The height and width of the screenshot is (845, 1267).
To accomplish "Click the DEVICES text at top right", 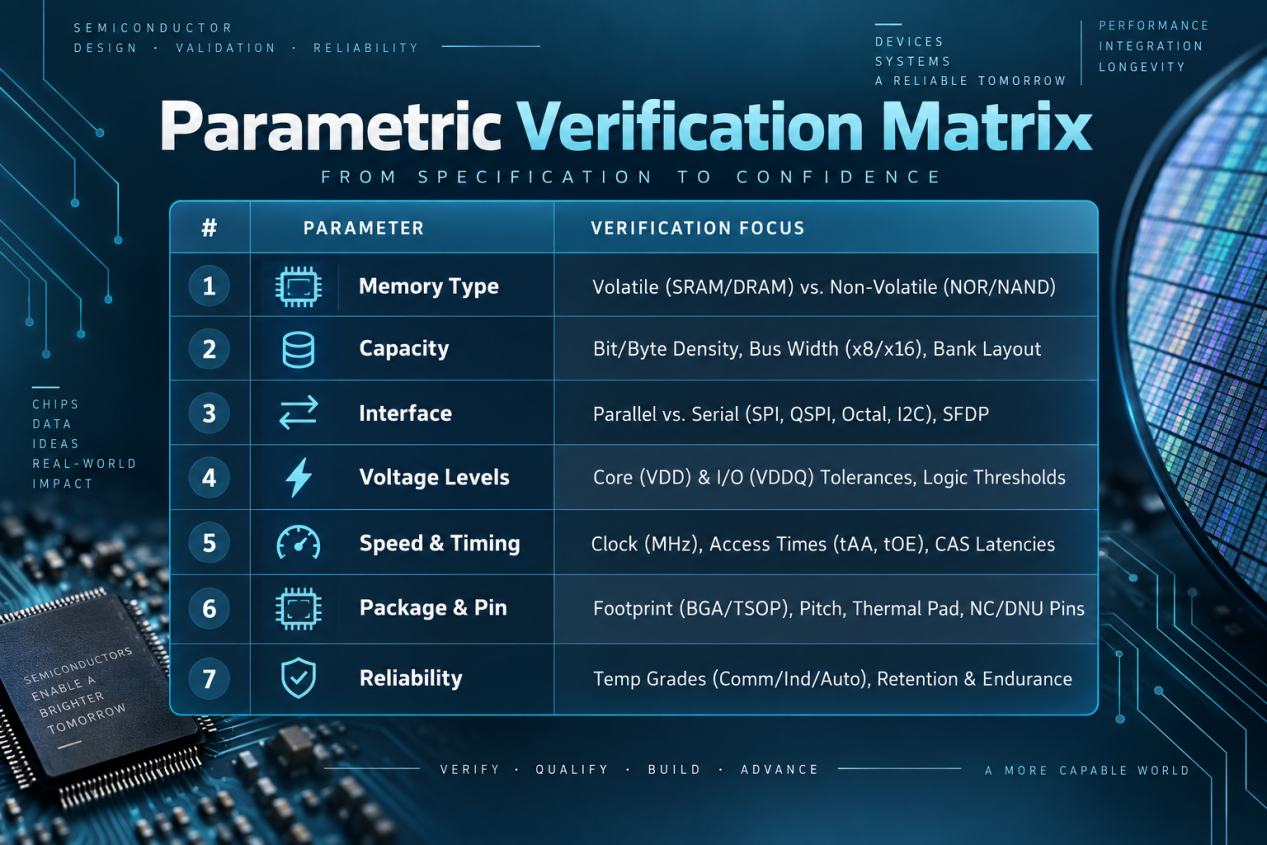I will click(x=909, y=42).
